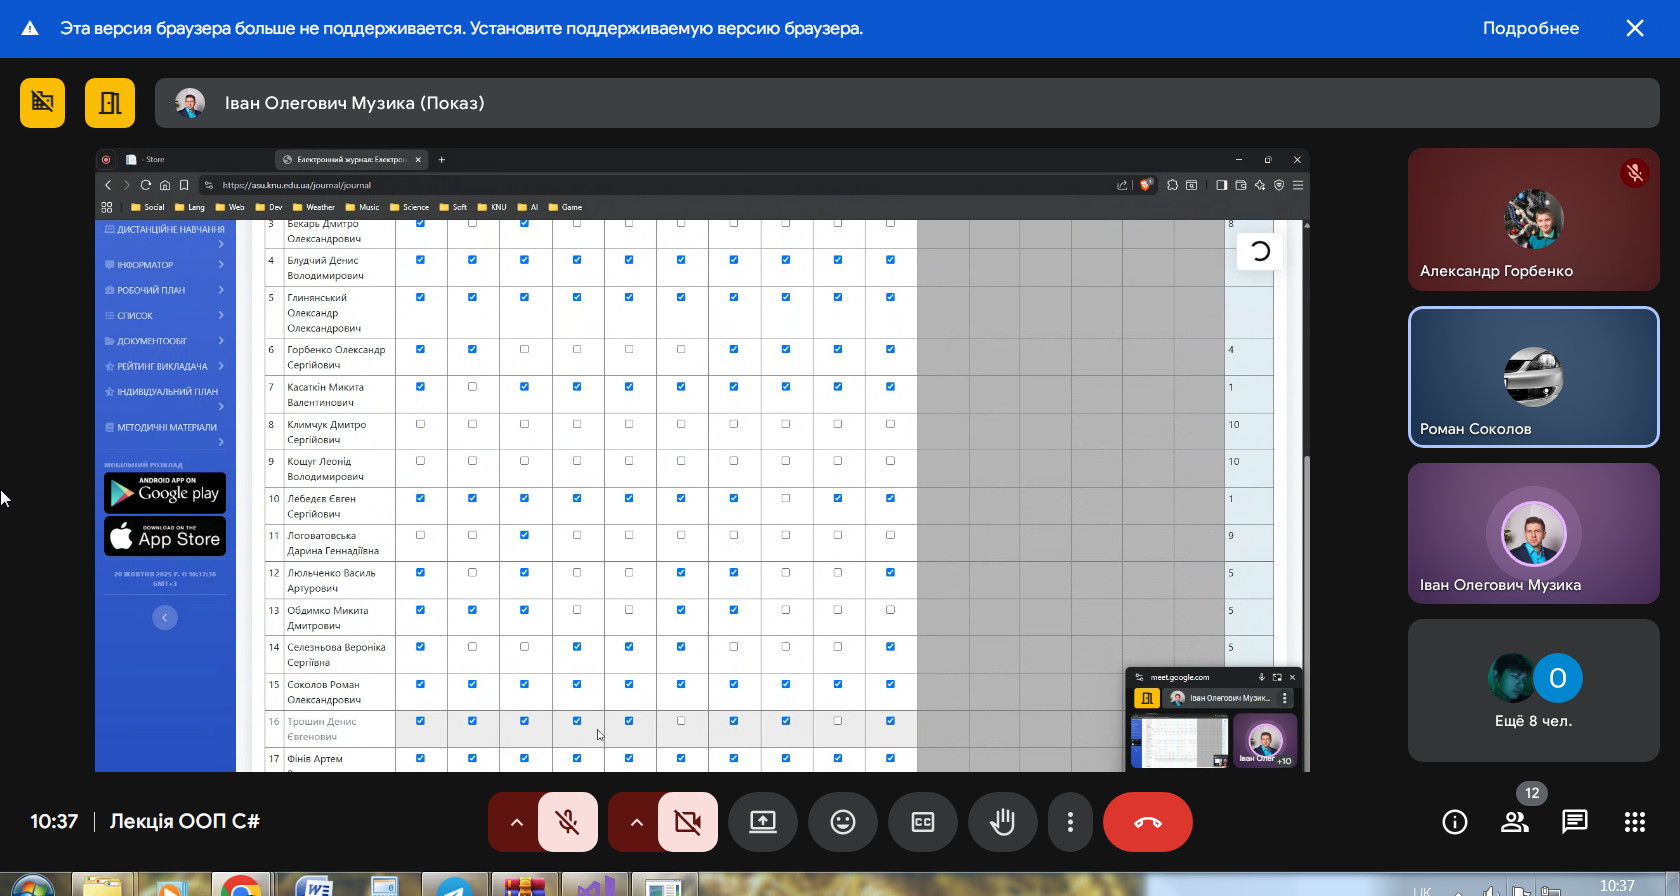Expand the ІНФОРМАТОР sidebar section

pyautogui.click(x=165, y=265)
